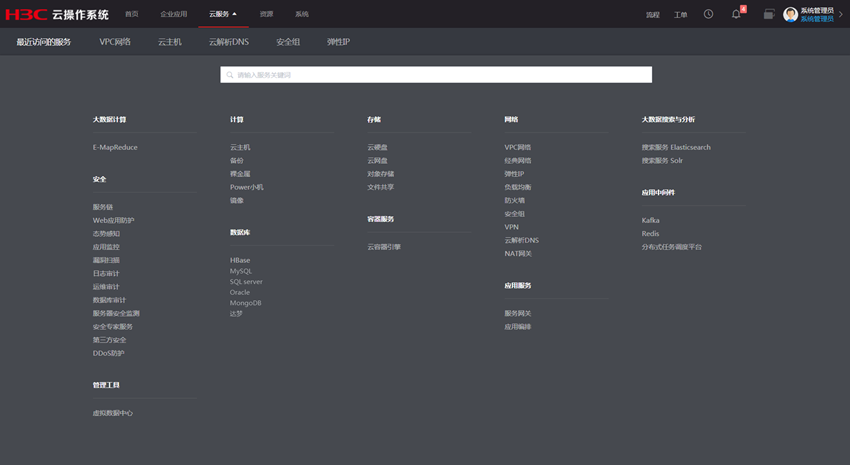The image size is (850, 465).
Task: Click the clock history icon
Action: (x=708, y=14)
